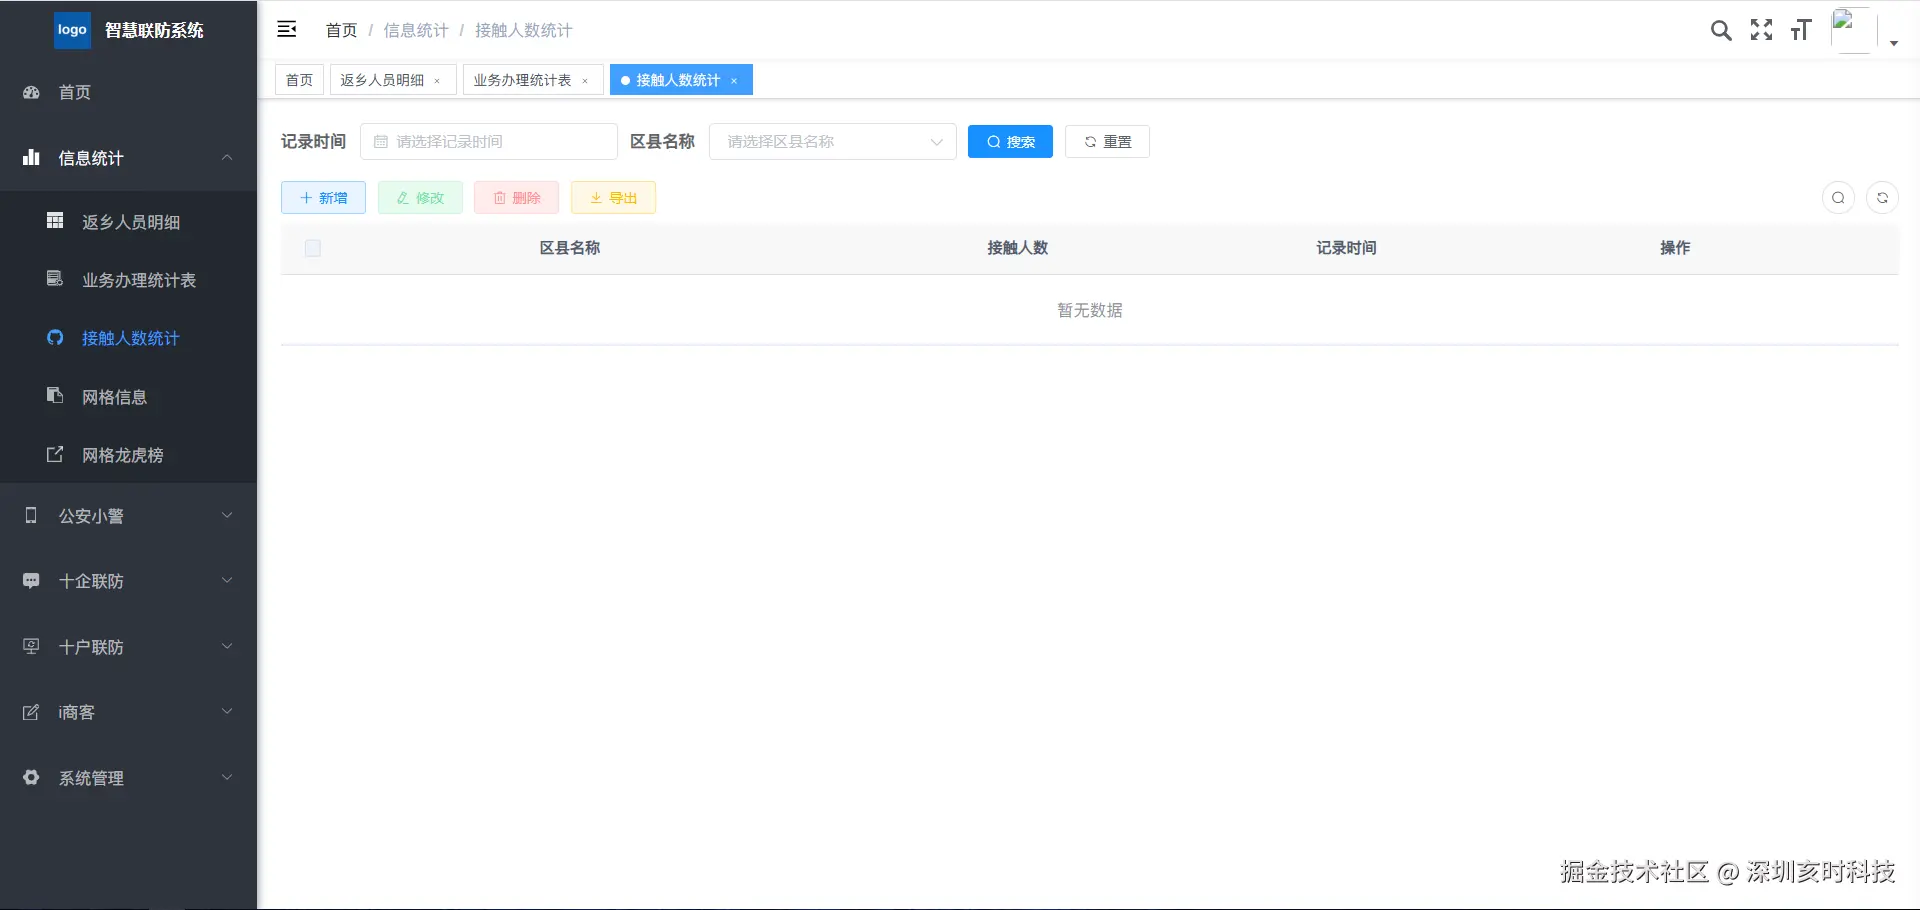The width and height of the screenshot is (1920, 910).
Task: Click the i商客 edit icon
Action: 31,712
